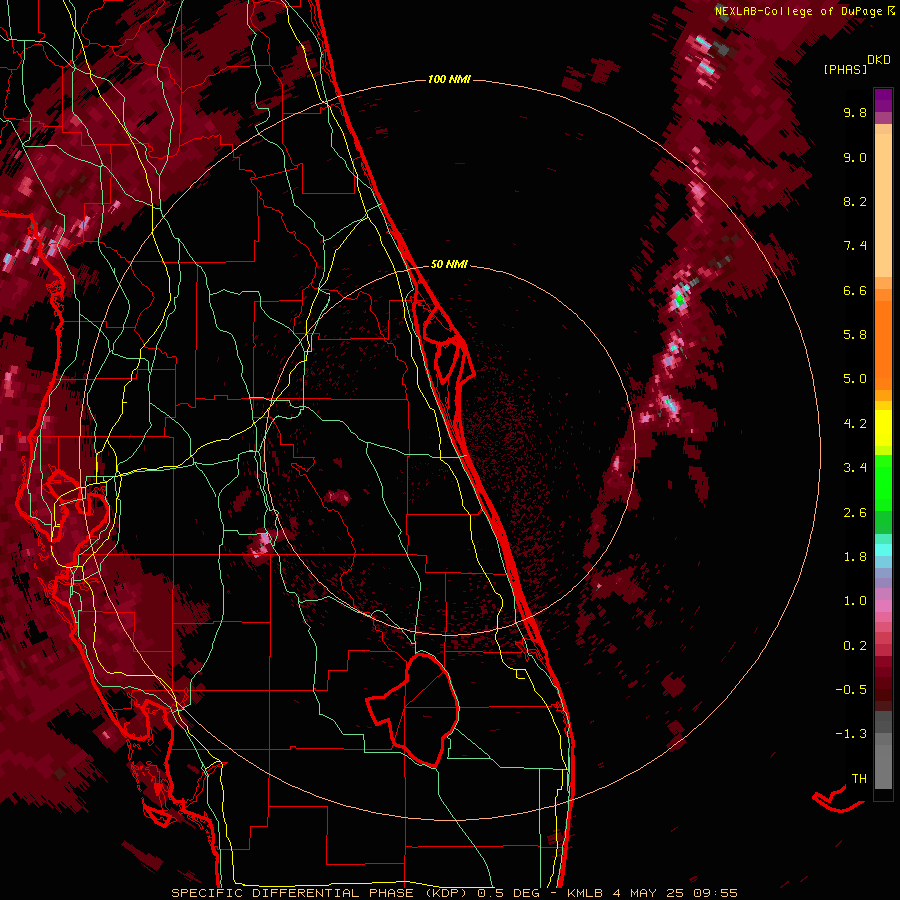Click the "4 MAY 25 09:55" timestamp

tap(675, 893)
